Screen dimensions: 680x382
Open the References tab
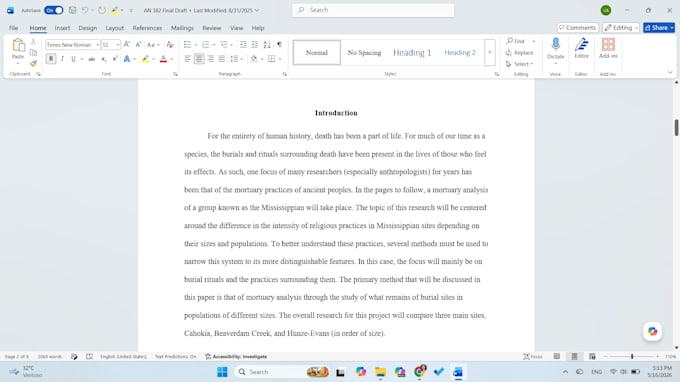tap(147, 28)
